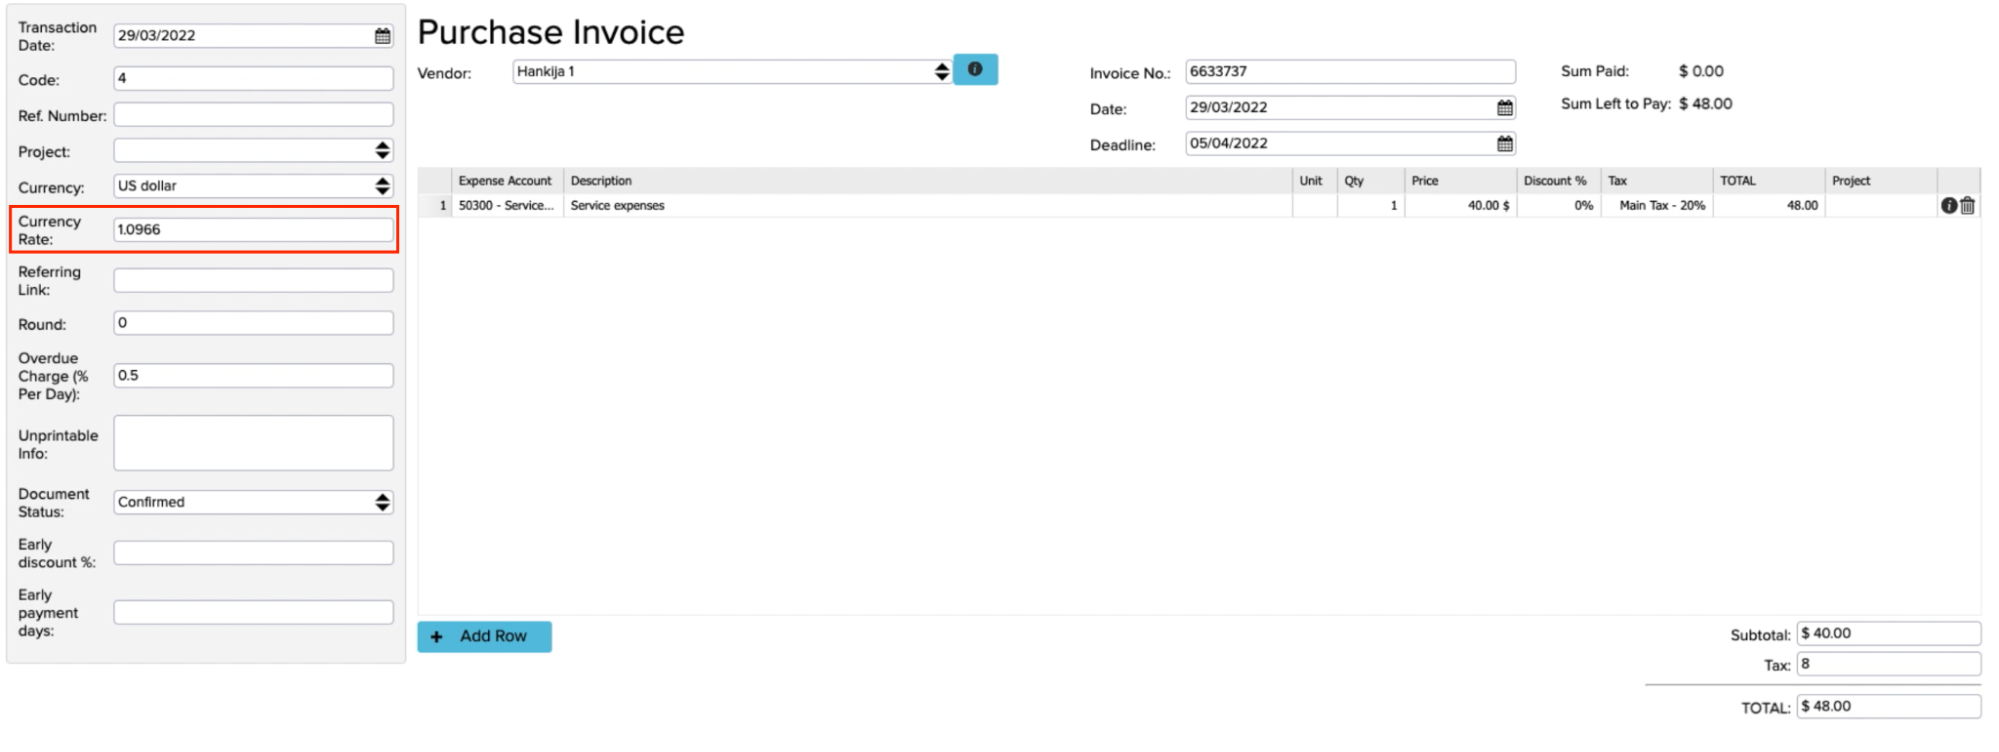Click the Main Tax - 20% cell
1999x752 pixels.
pos(1660,206)
